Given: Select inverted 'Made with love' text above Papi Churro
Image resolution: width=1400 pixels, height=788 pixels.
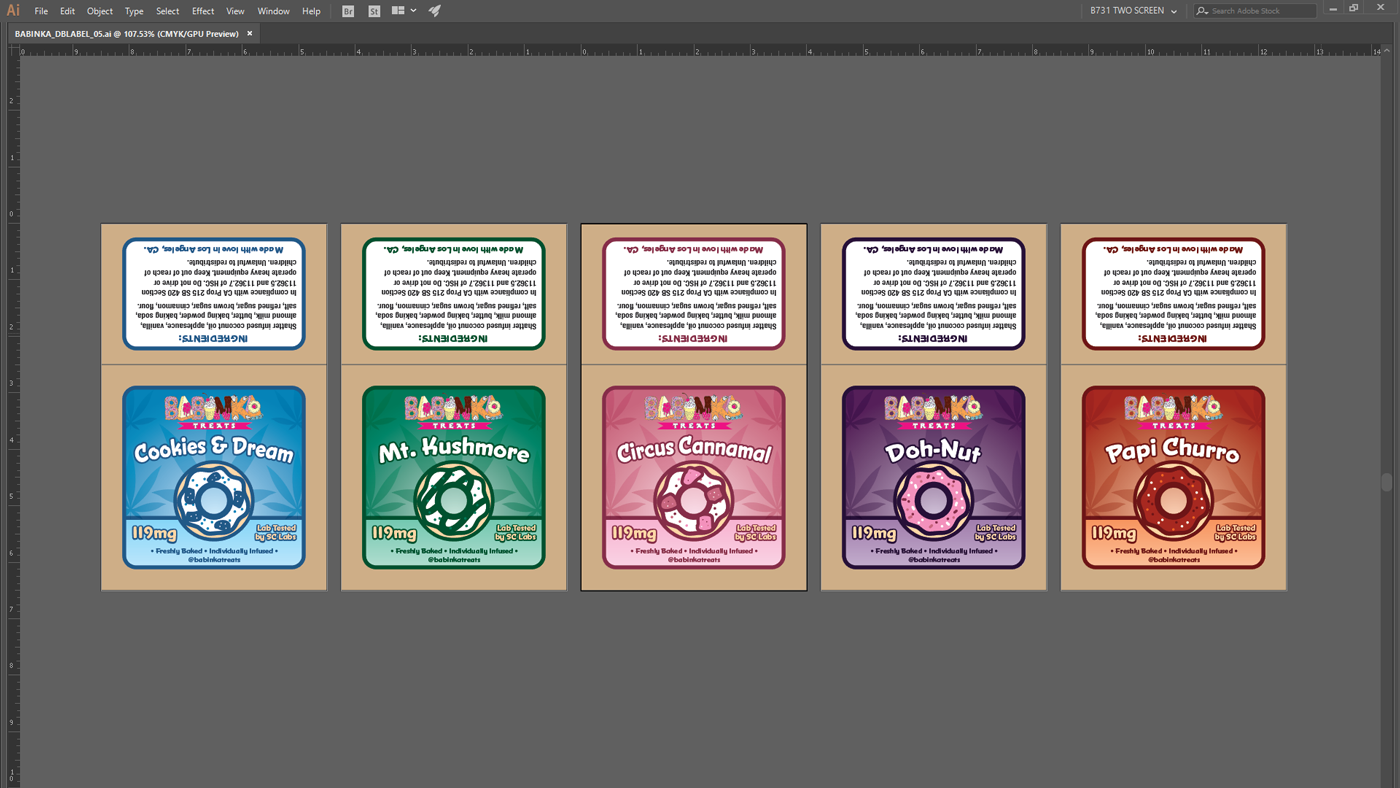Looking at the screenshot, I should tap(1174, 249).
